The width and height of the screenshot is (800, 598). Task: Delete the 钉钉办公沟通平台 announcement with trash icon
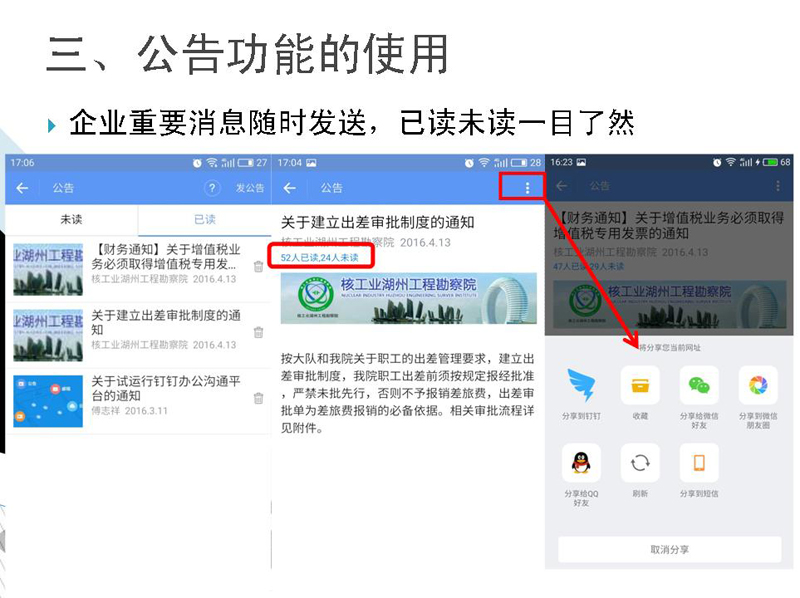click(x=258, y=398)
